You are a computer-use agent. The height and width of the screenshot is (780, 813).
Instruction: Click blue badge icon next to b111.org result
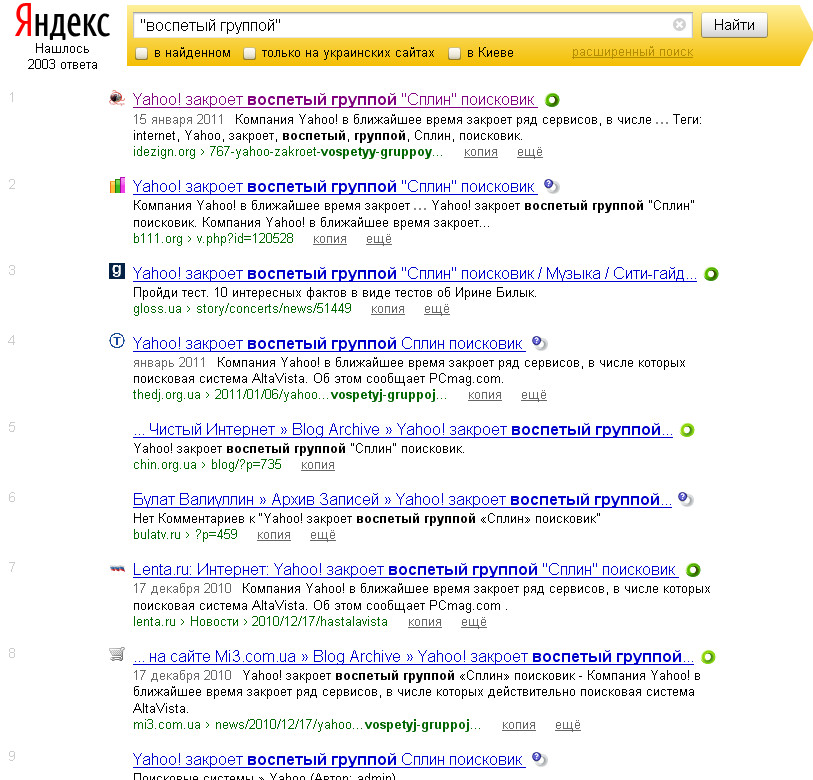tap(551, 185)
